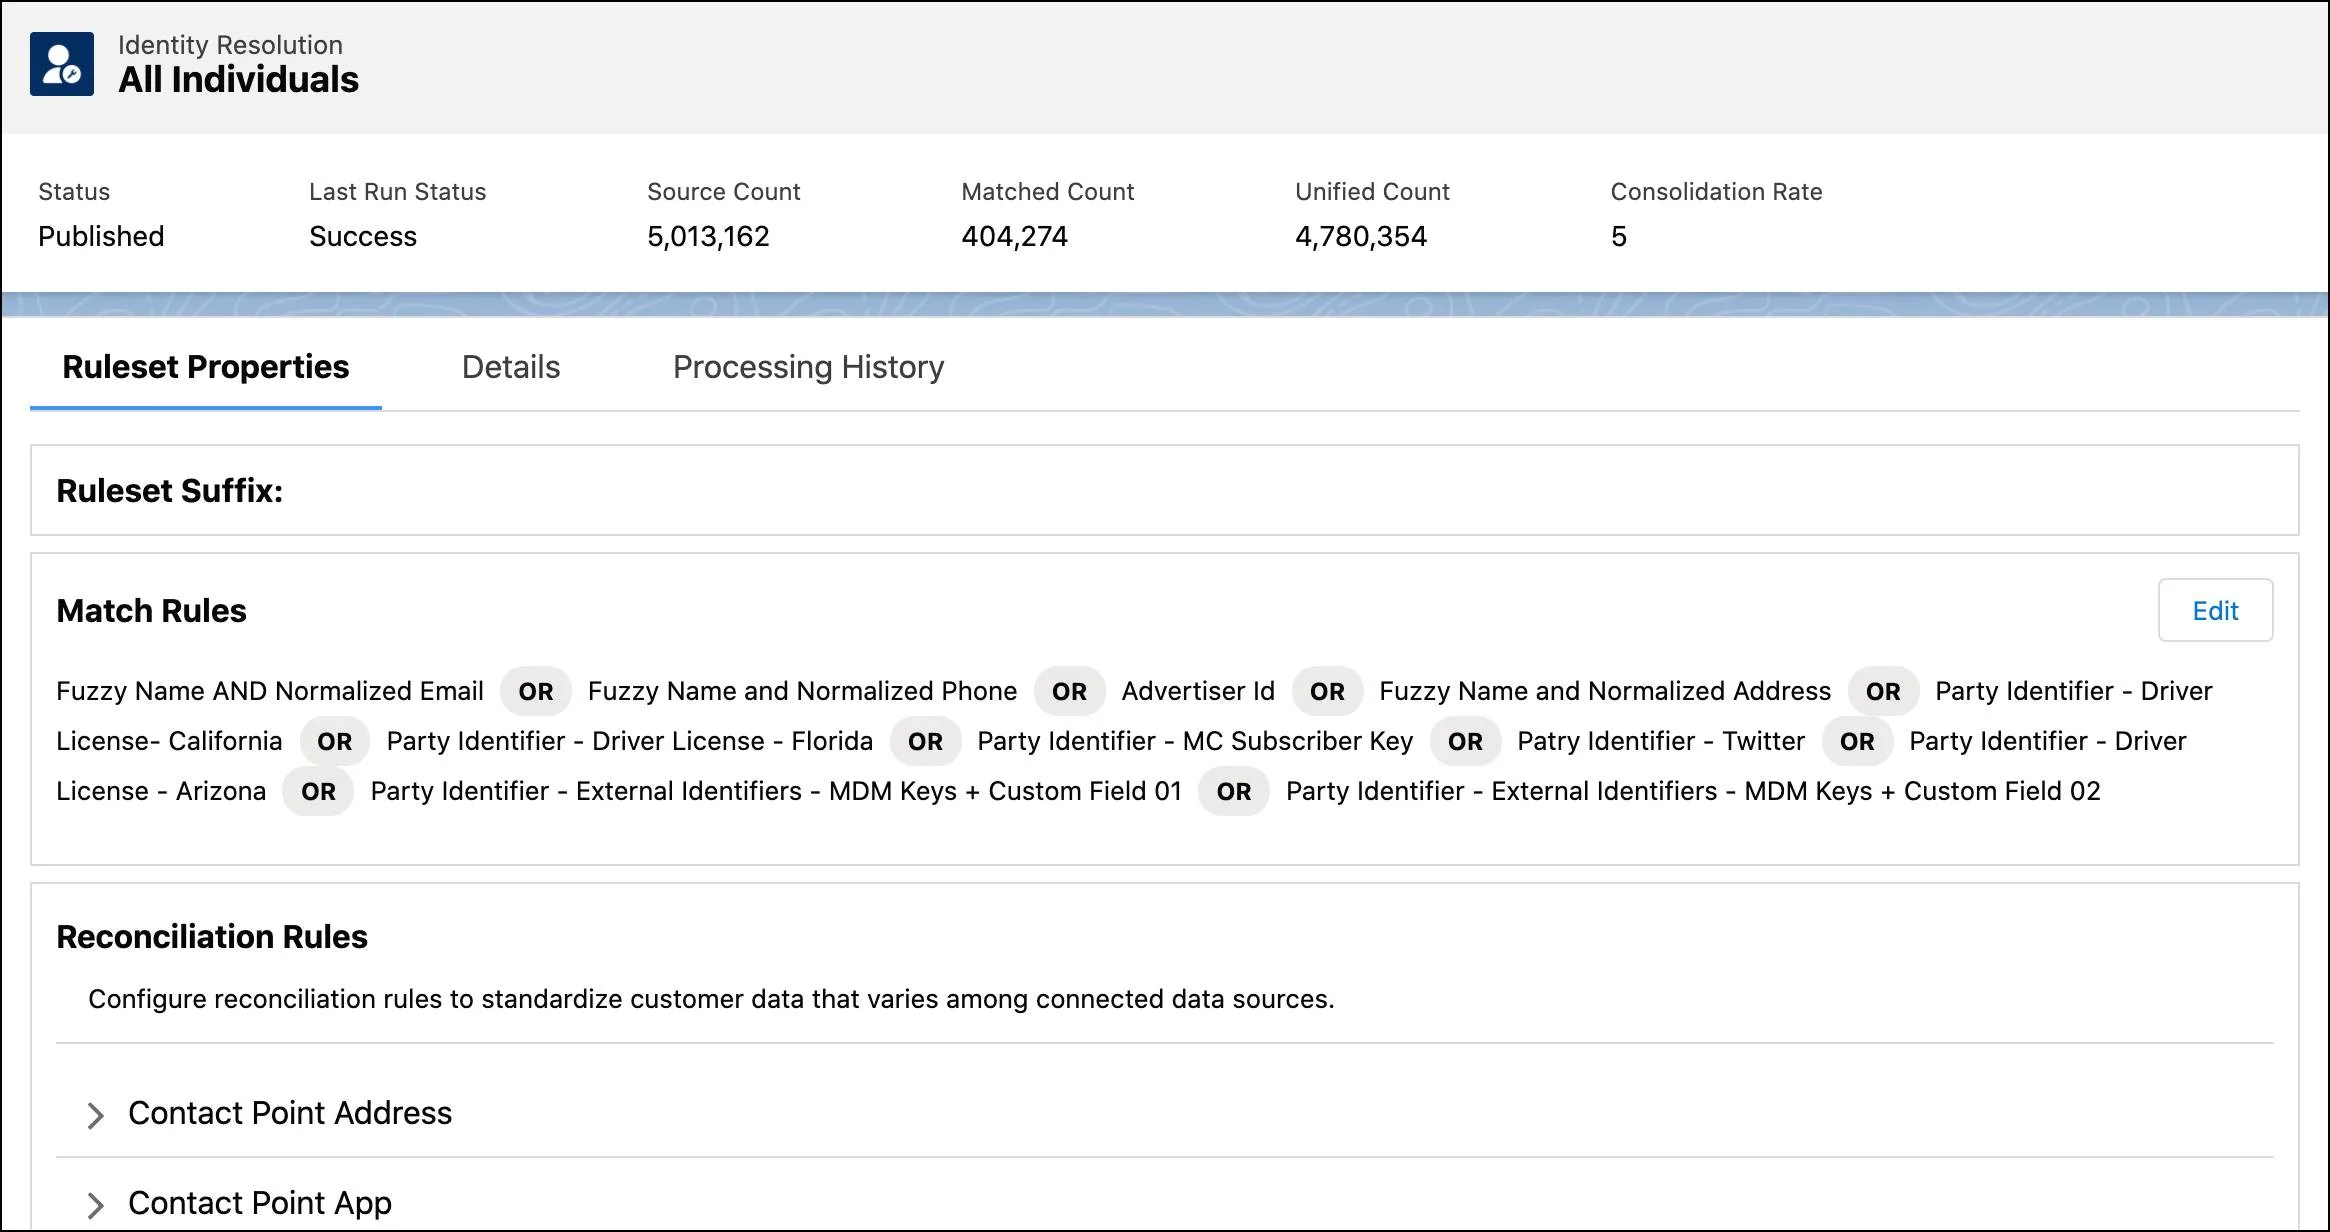The height and width of the screenshot is (1232, 2330).
Task: Select the Fuzzy Name and Normalized Phone rule
Action: tap(802, 691)
